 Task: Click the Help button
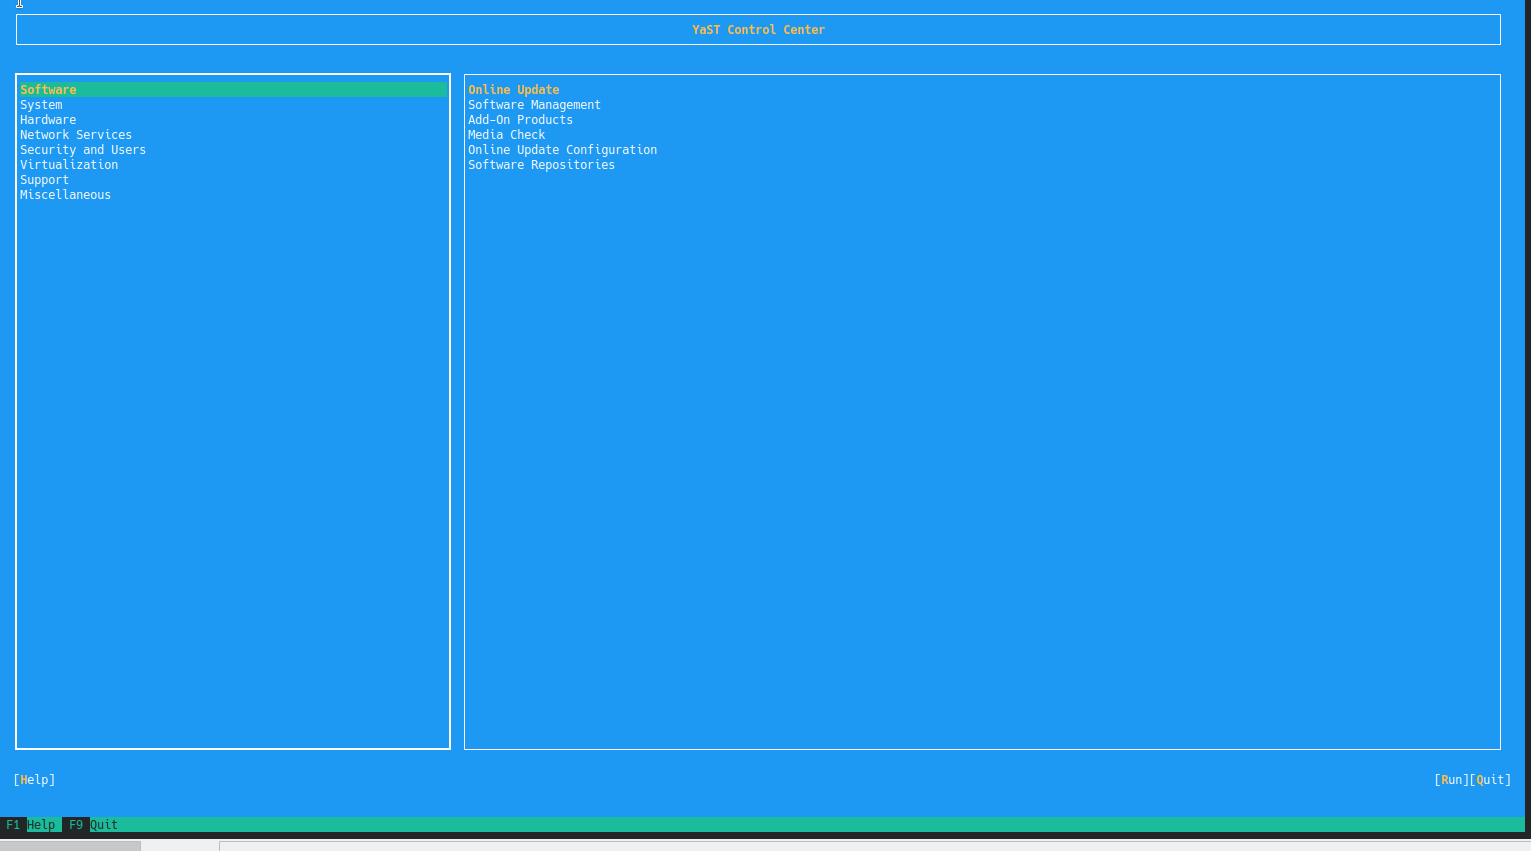point(34,779)
